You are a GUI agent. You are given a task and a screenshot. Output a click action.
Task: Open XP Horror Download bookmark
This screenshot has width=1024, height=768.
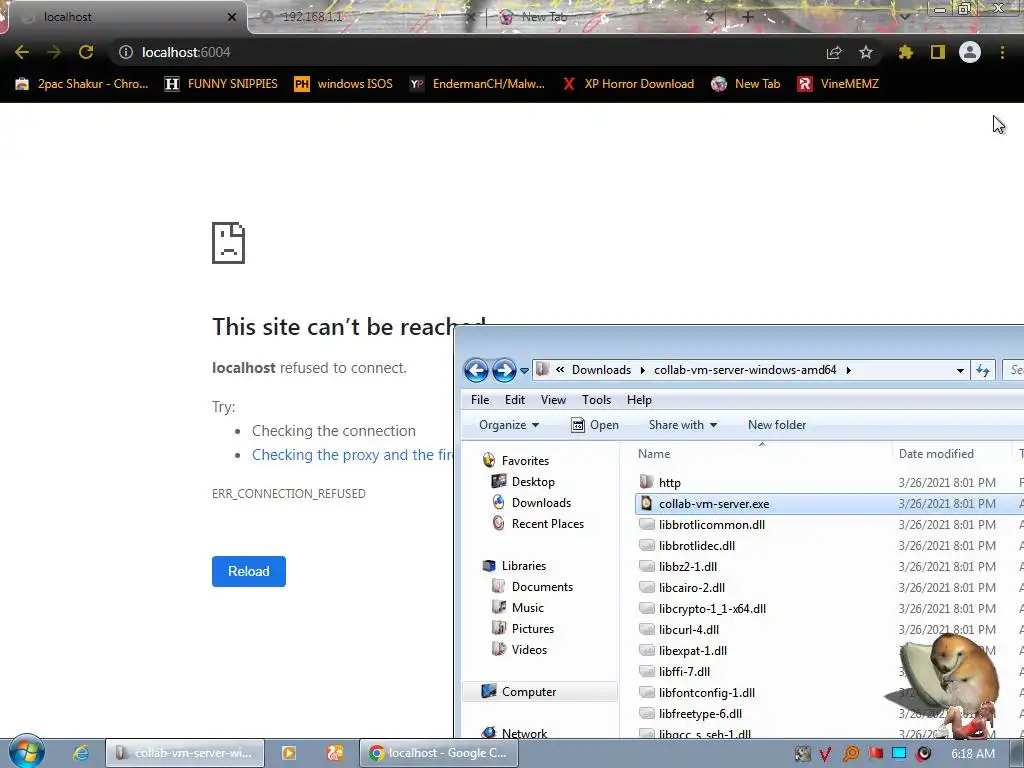[628, 84]
